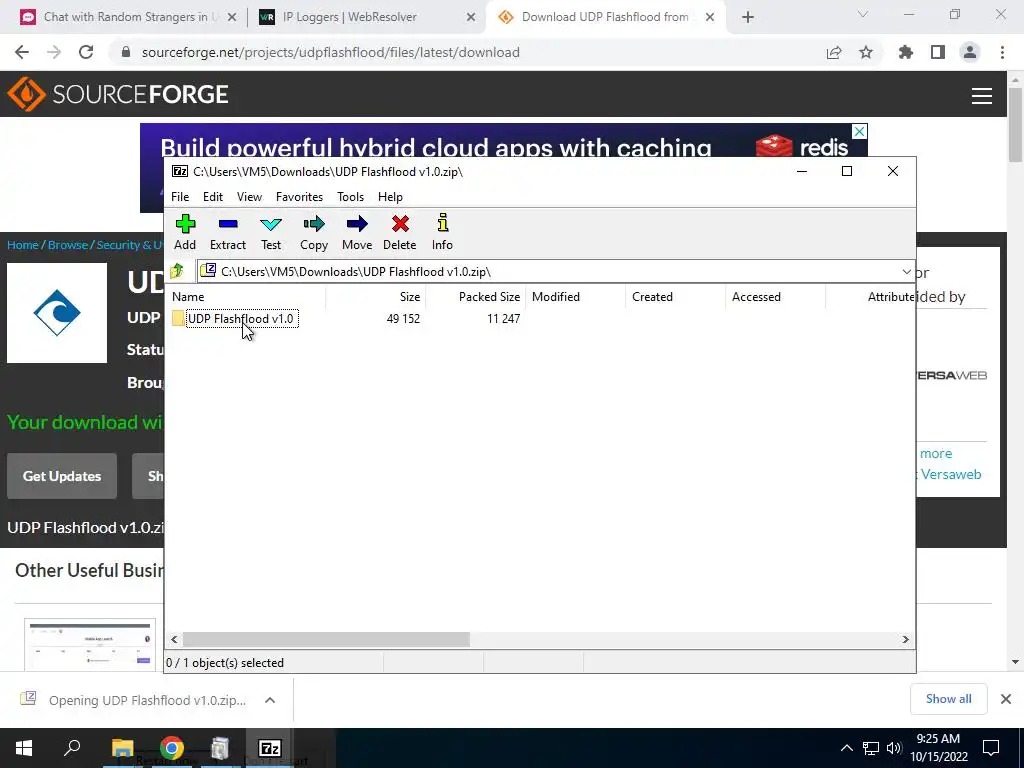Open the Chrome profile avatar
Screen dimensions: 1024x768
coord(970,52)
